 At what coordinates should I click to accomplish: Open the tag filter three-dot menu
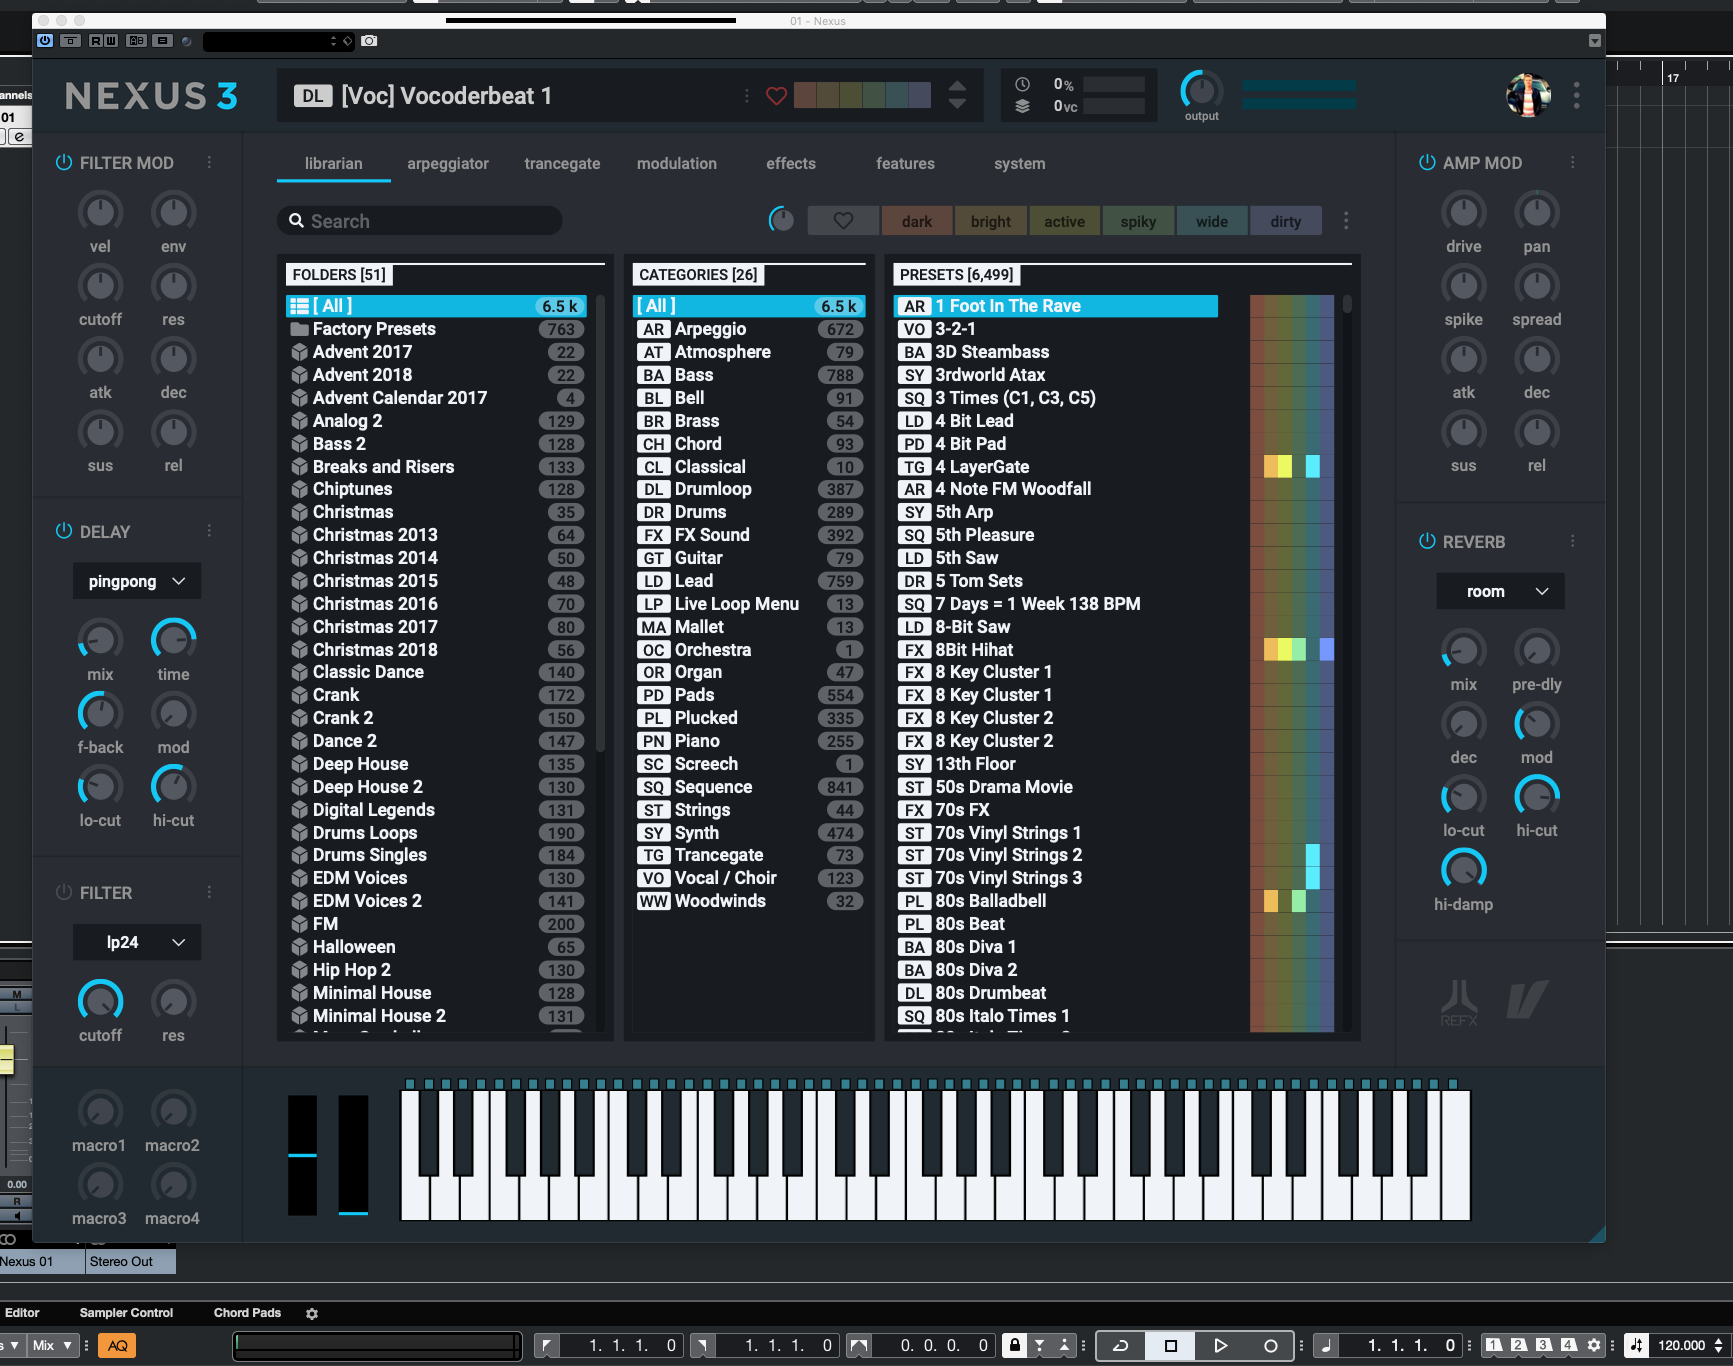pyautogui.click(x=1346, y=221)
